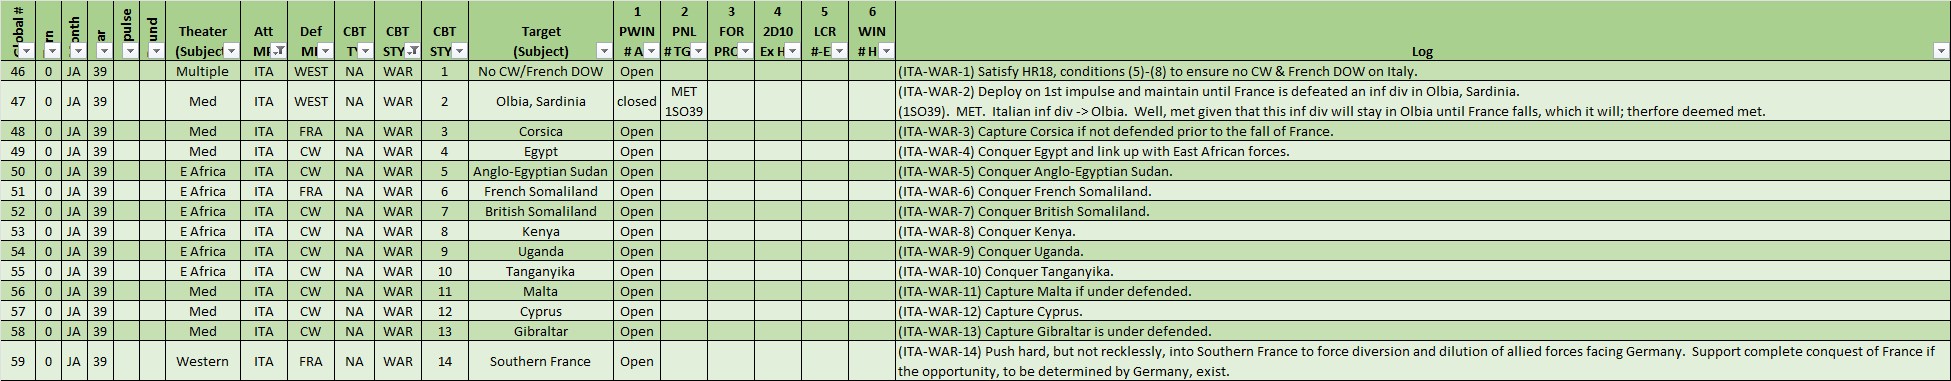Open the active filter icon on CBT STY column
Image resolution: width=1951 pixels, height=381 pixels.
pos(412,51)
